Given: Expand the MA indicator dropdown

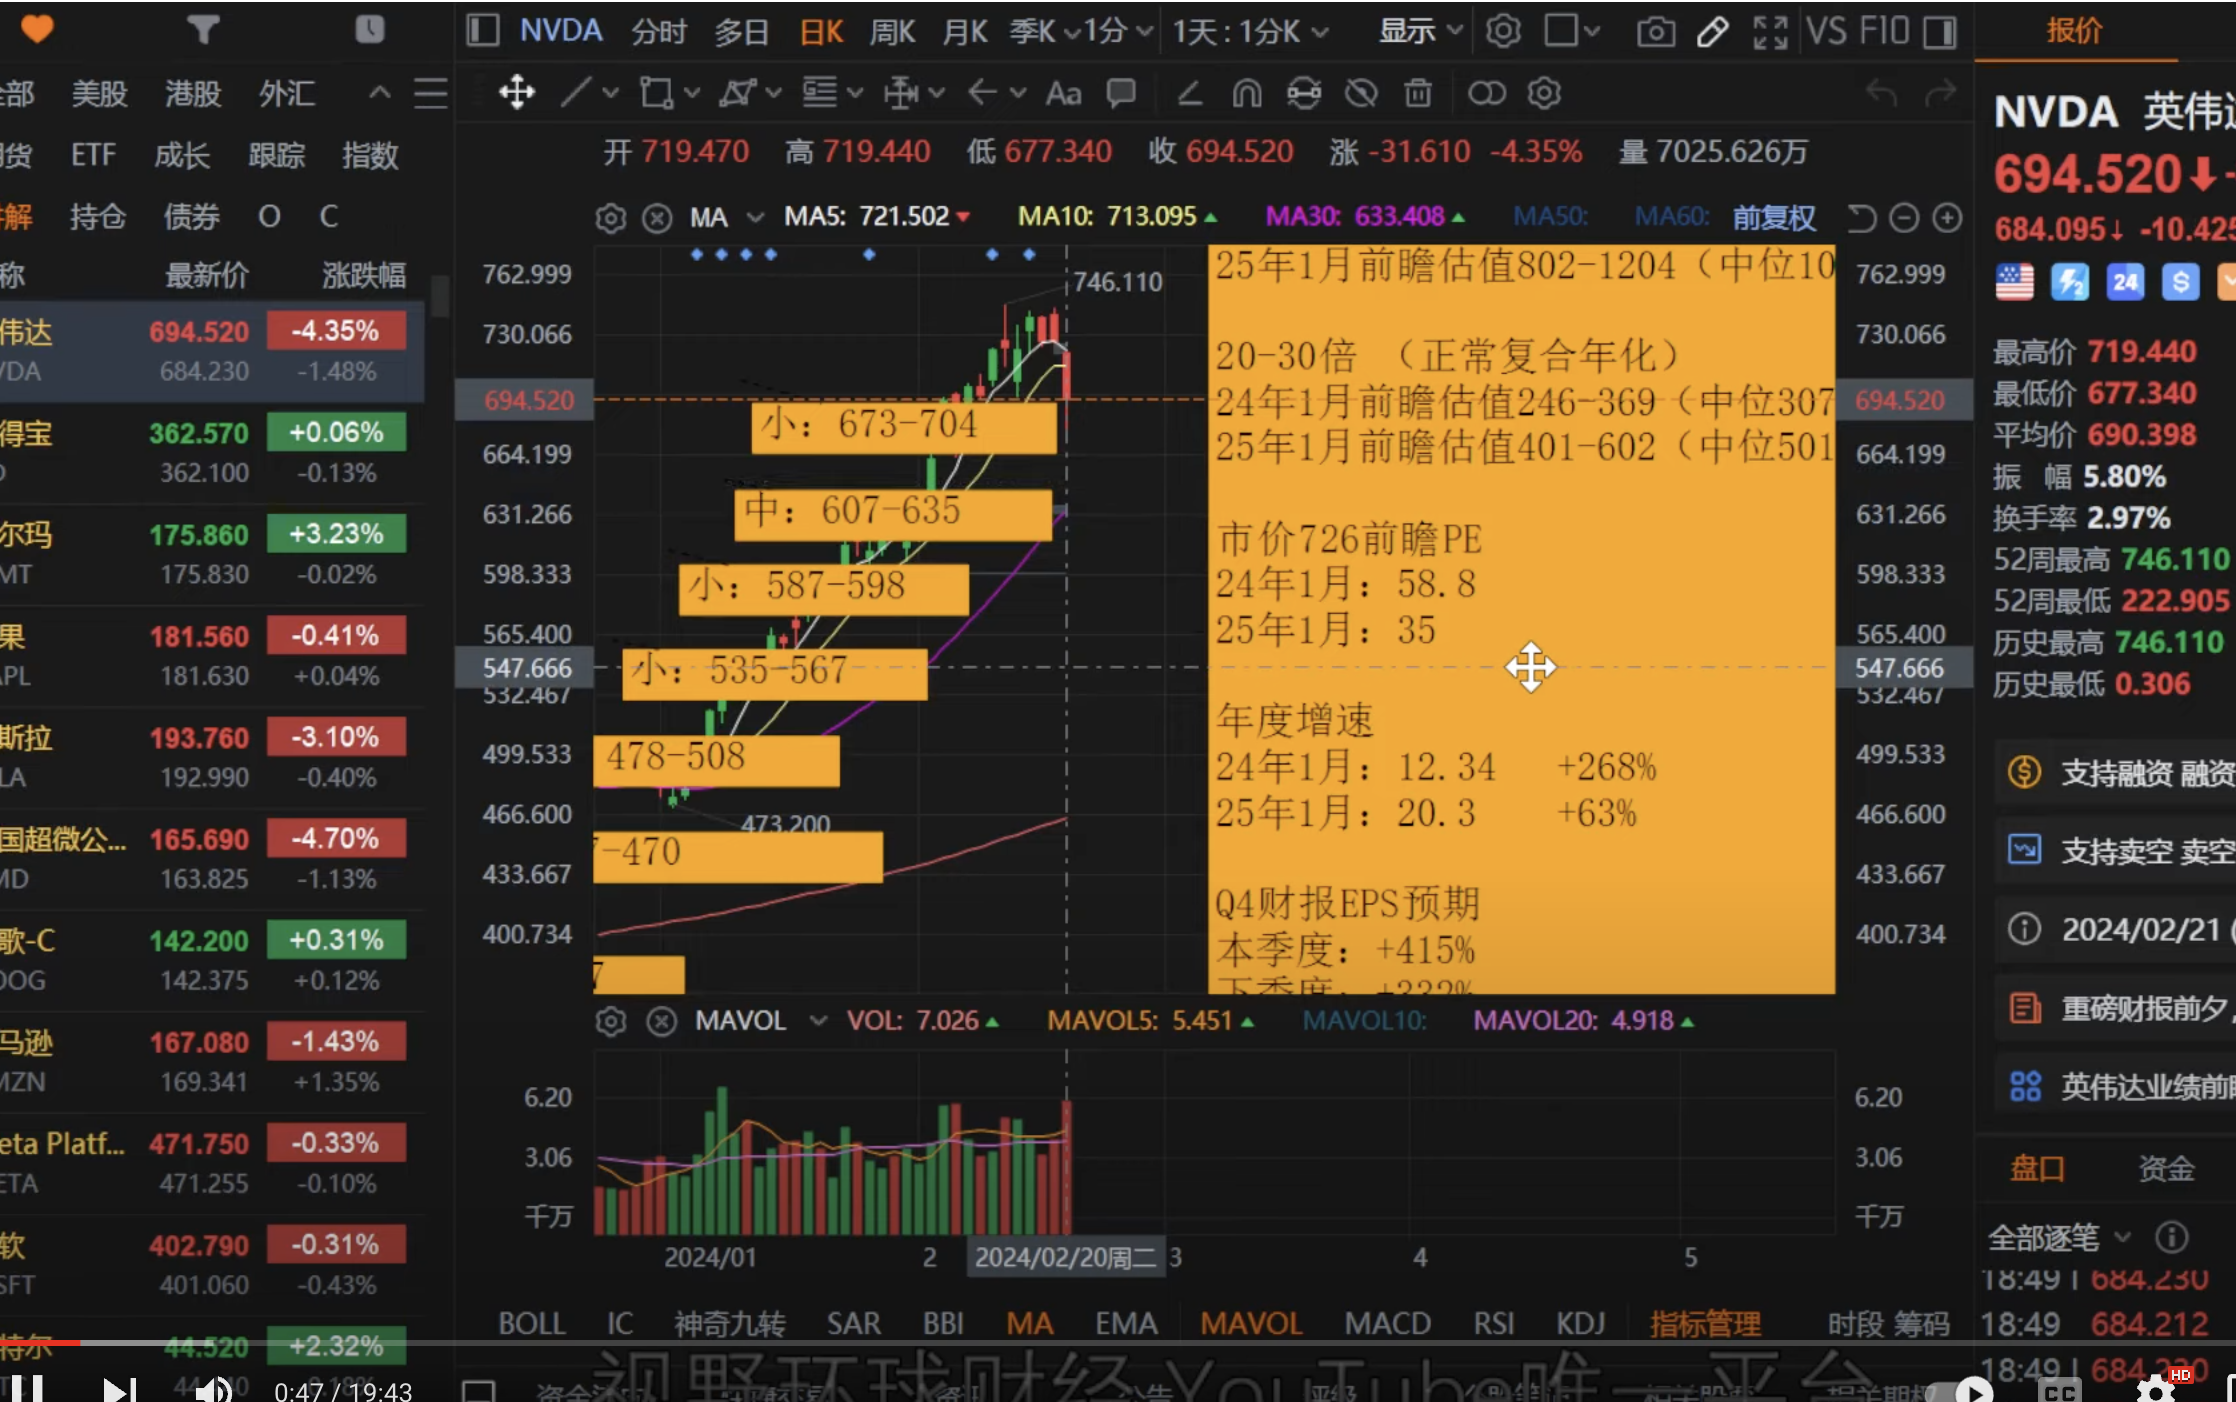Looking at the screenshot, I should pyautogui.click(x=755, y=218).
